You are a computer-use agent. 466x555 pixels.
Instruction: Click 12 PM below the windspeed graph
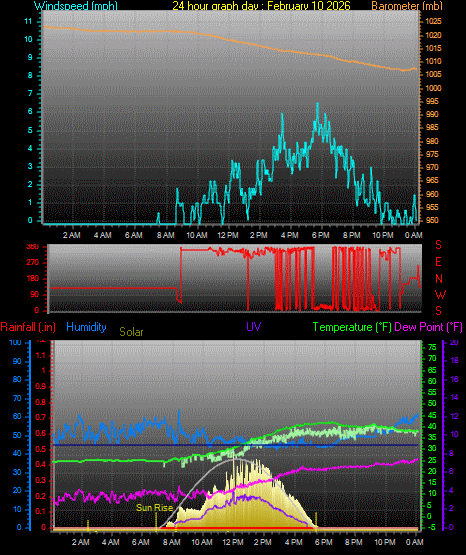(x=228, y=235)
